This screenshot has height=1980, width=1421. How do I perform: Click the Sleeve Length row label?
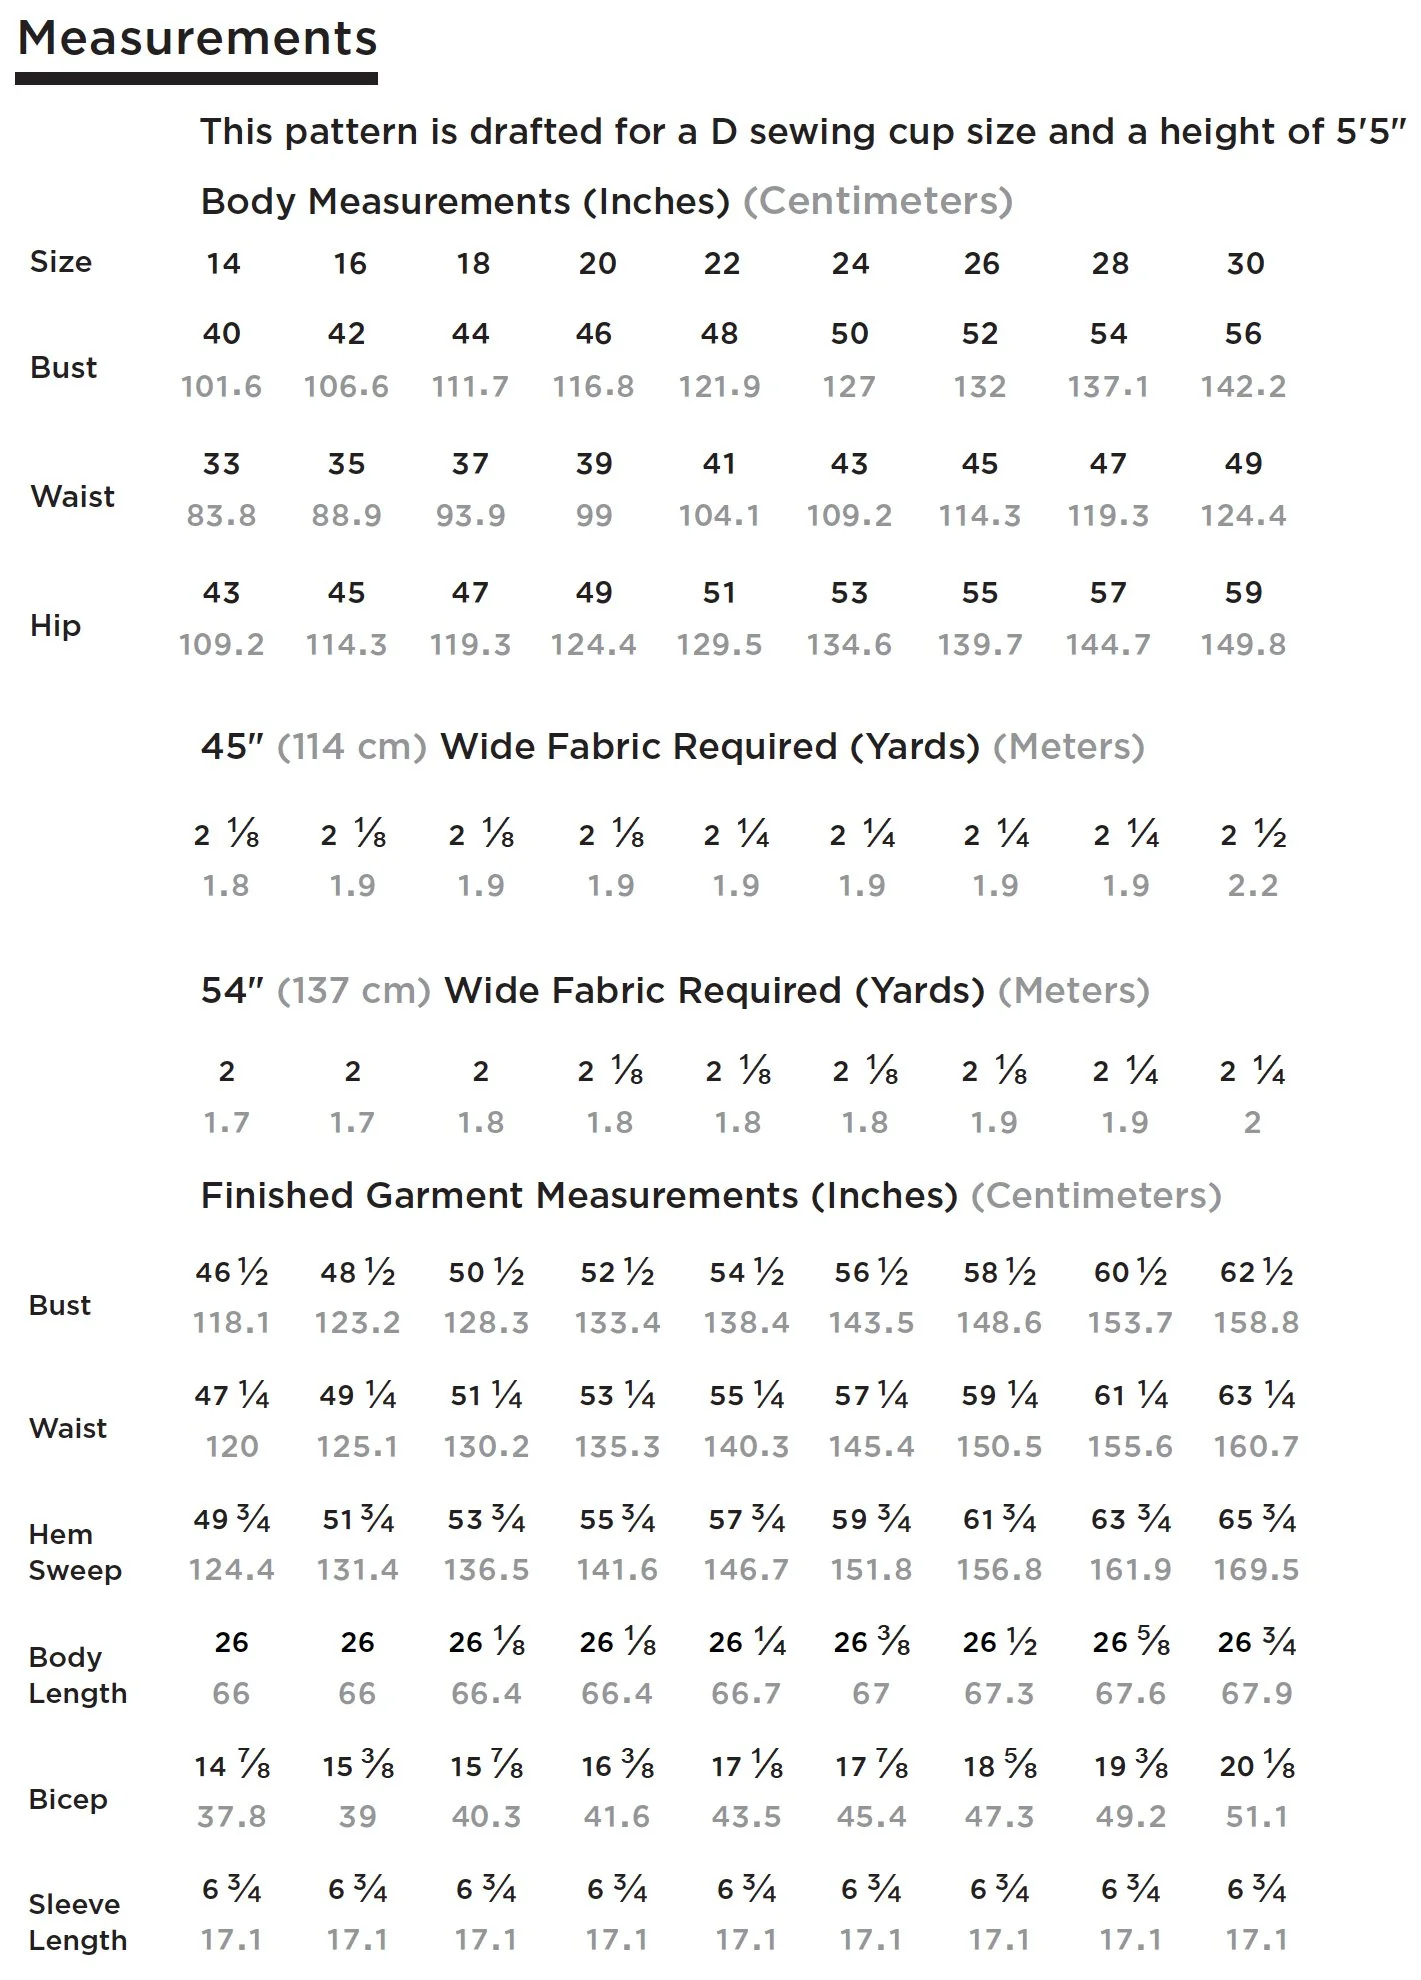pyautogui.click(x=78, y=1922)
